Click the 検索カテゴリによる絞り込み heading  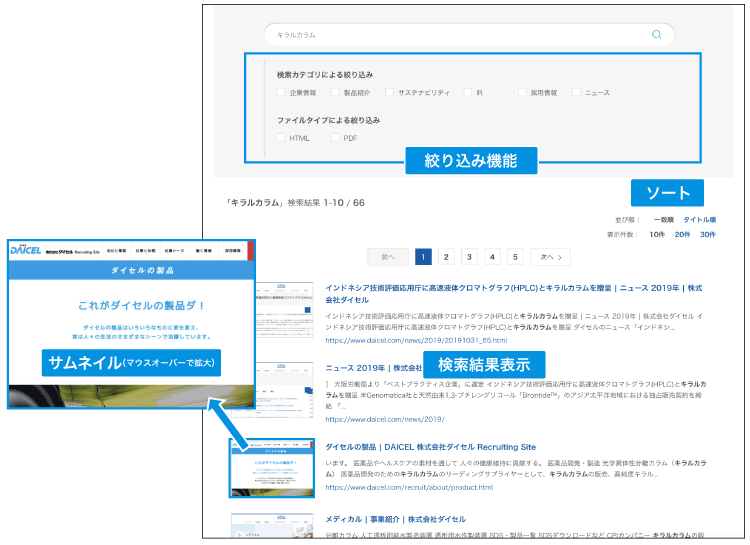(325, 75)
